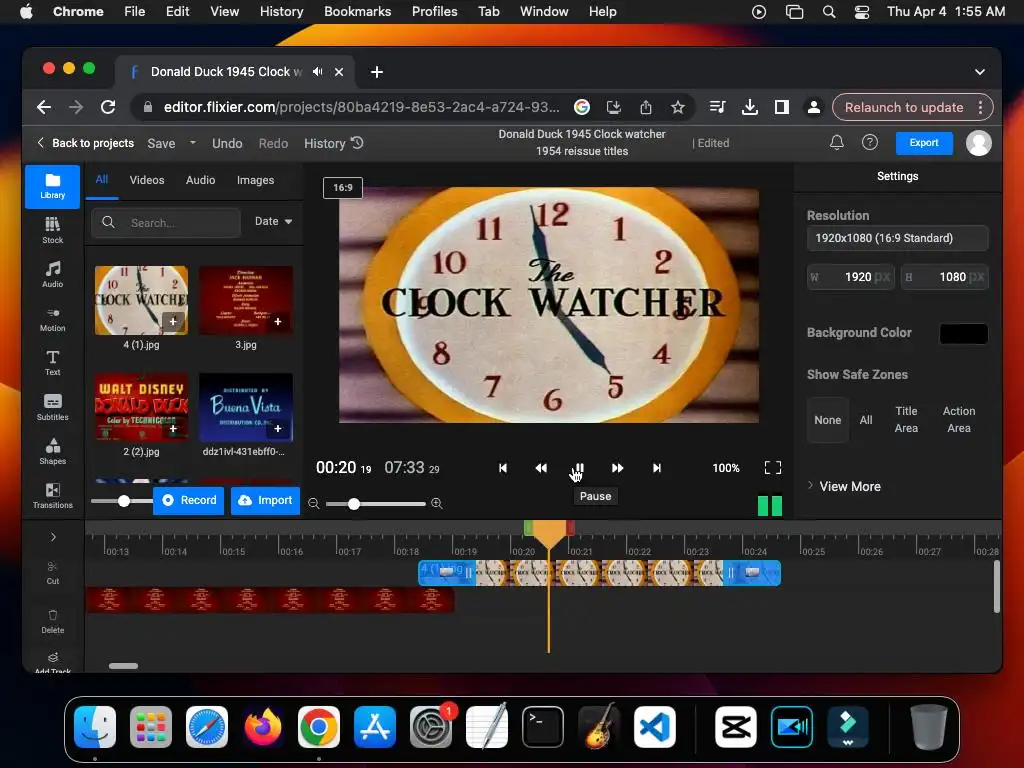Zoom out the timeline with magnifier minus
Image resolution: width=1024 pixels, height=768 pixels.
314,504
